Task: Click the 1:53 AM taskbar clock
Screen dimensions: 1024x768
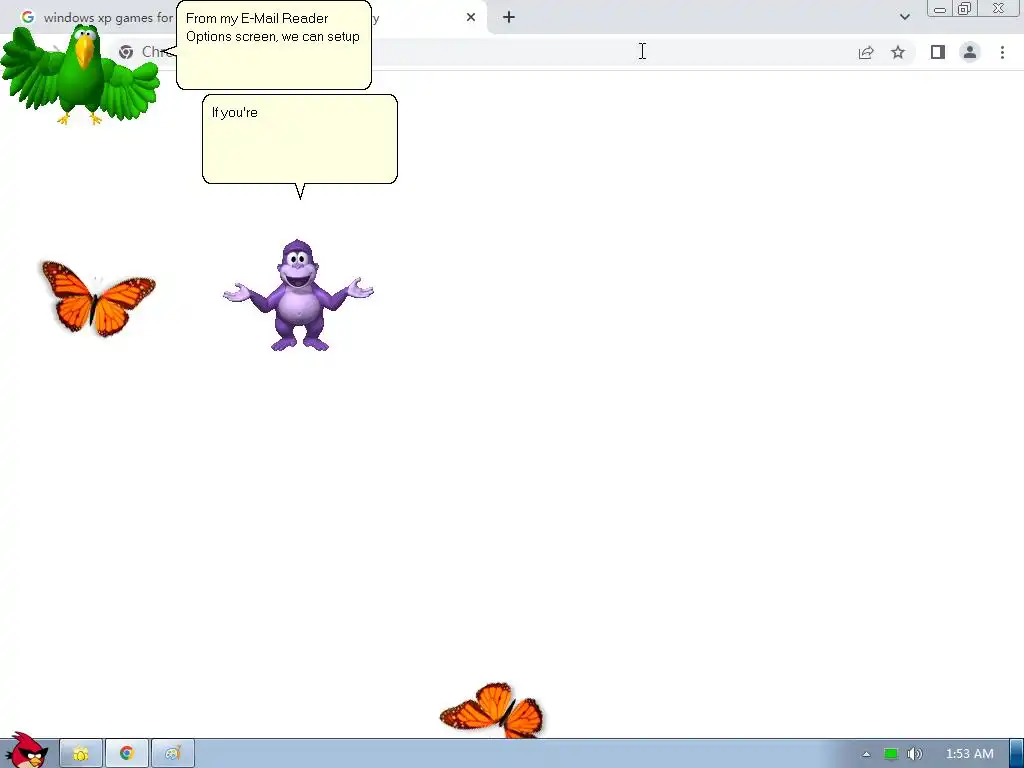Action: (x=970, y=754)
